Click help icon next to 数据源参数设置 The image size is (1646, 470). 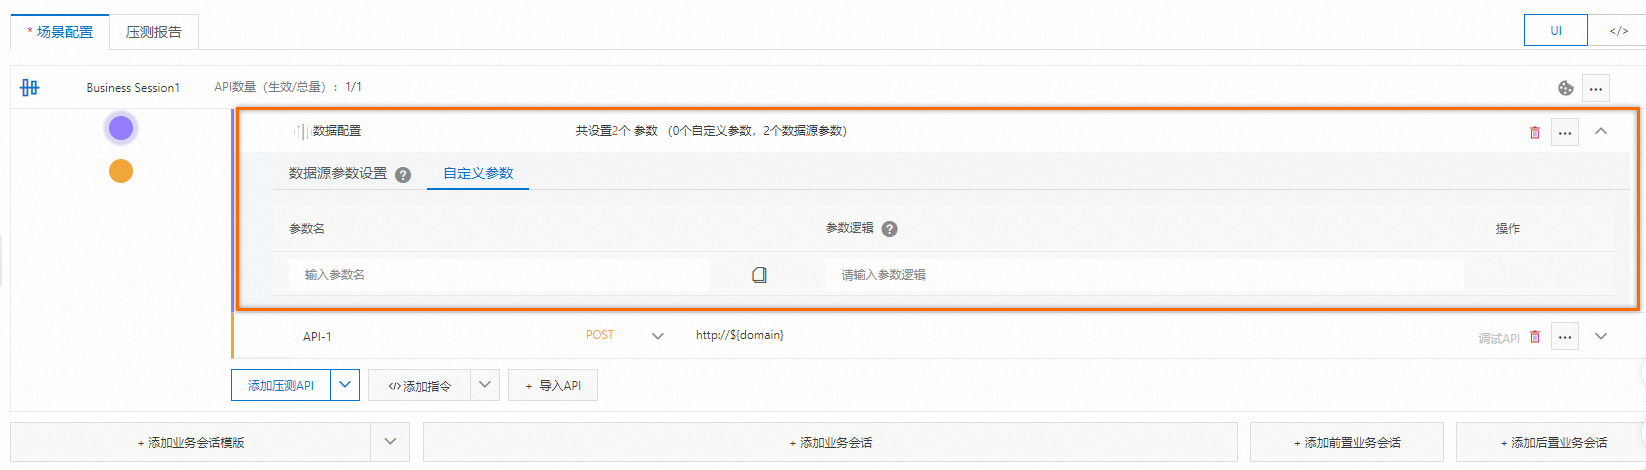click(x=403, y=175)
